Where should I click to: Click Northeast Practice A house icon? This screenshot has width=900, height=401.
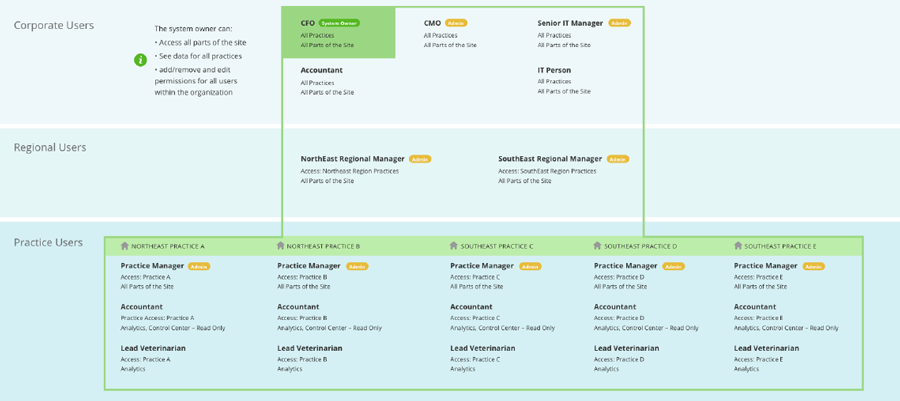[125, 246]
